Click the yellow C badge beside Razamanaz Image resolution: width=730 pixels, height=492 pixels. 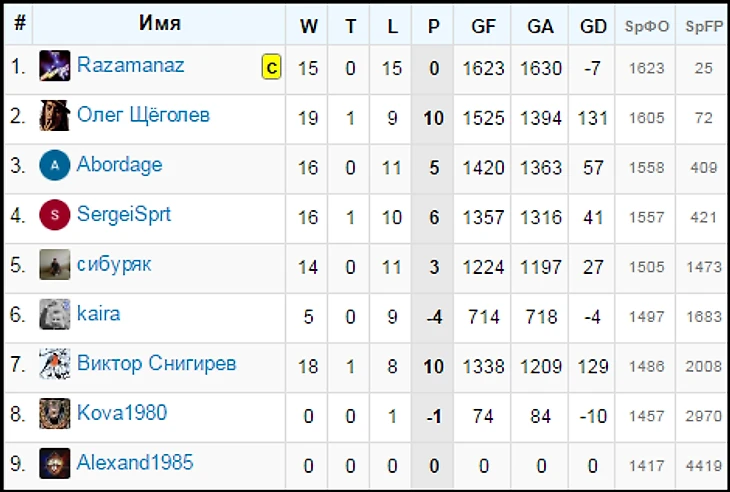coord(271,68)
